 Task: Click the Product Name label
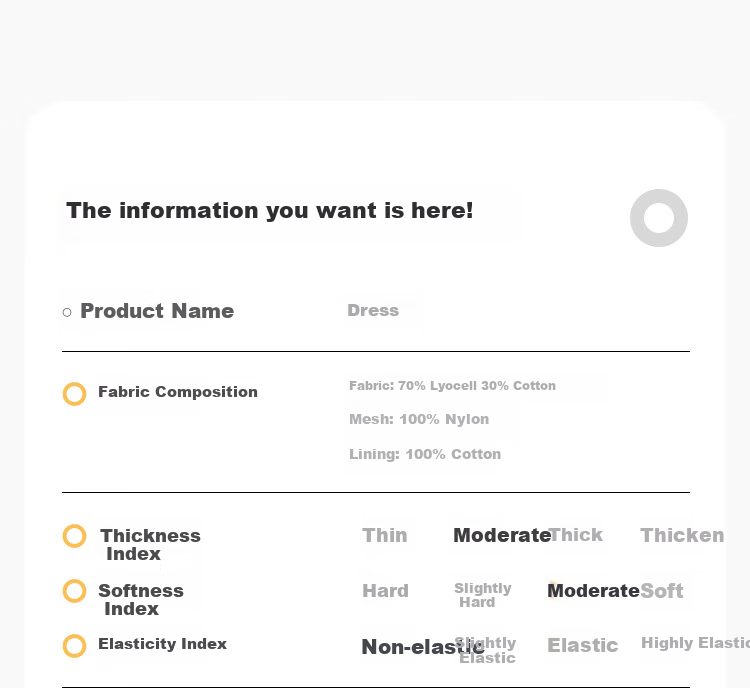point(157,311)
